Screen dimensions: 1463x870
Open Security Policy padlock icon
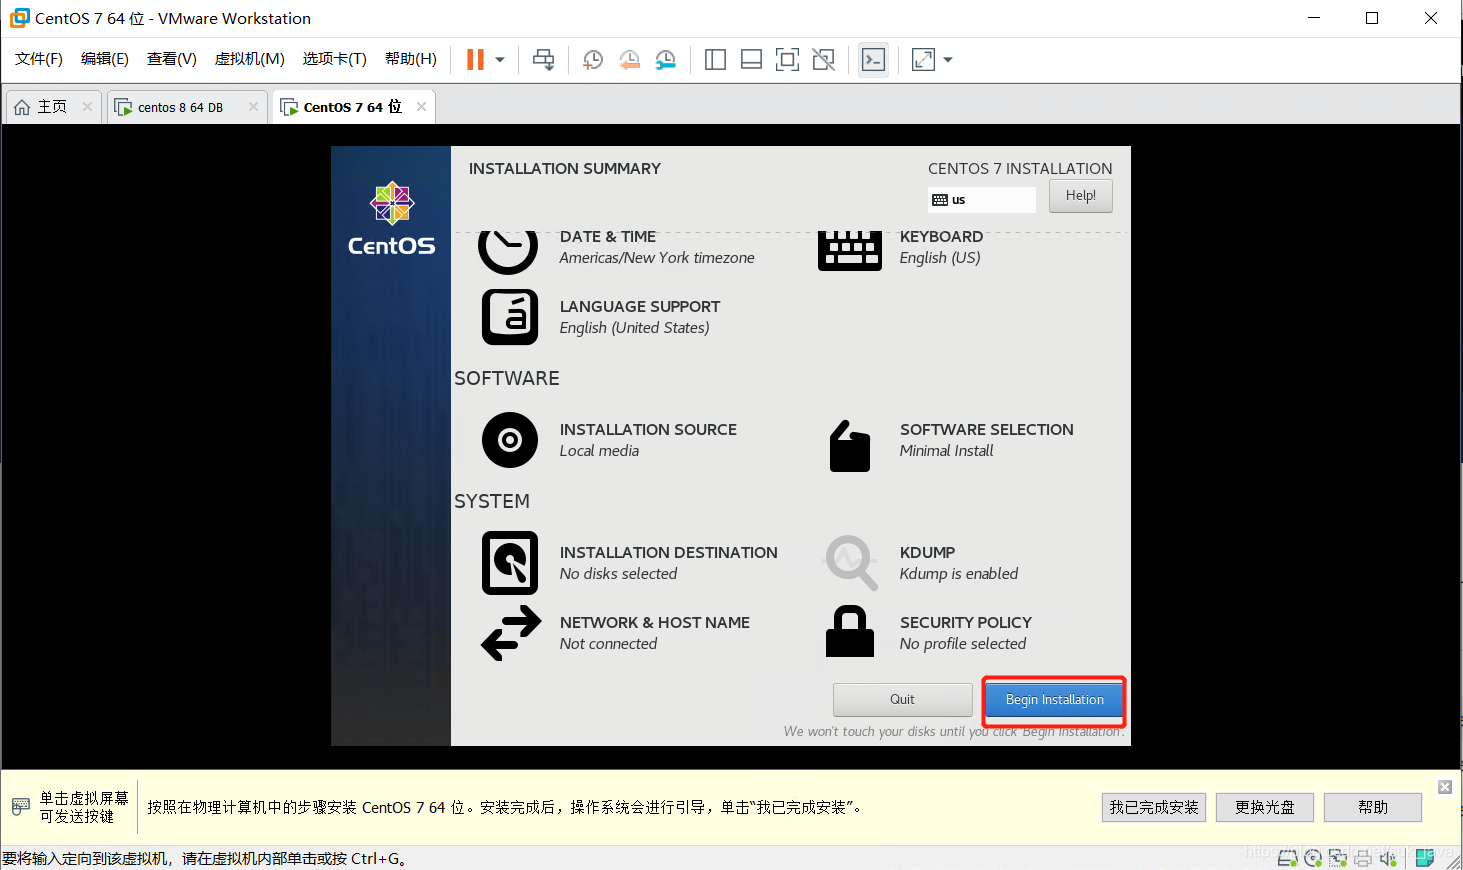850,631
